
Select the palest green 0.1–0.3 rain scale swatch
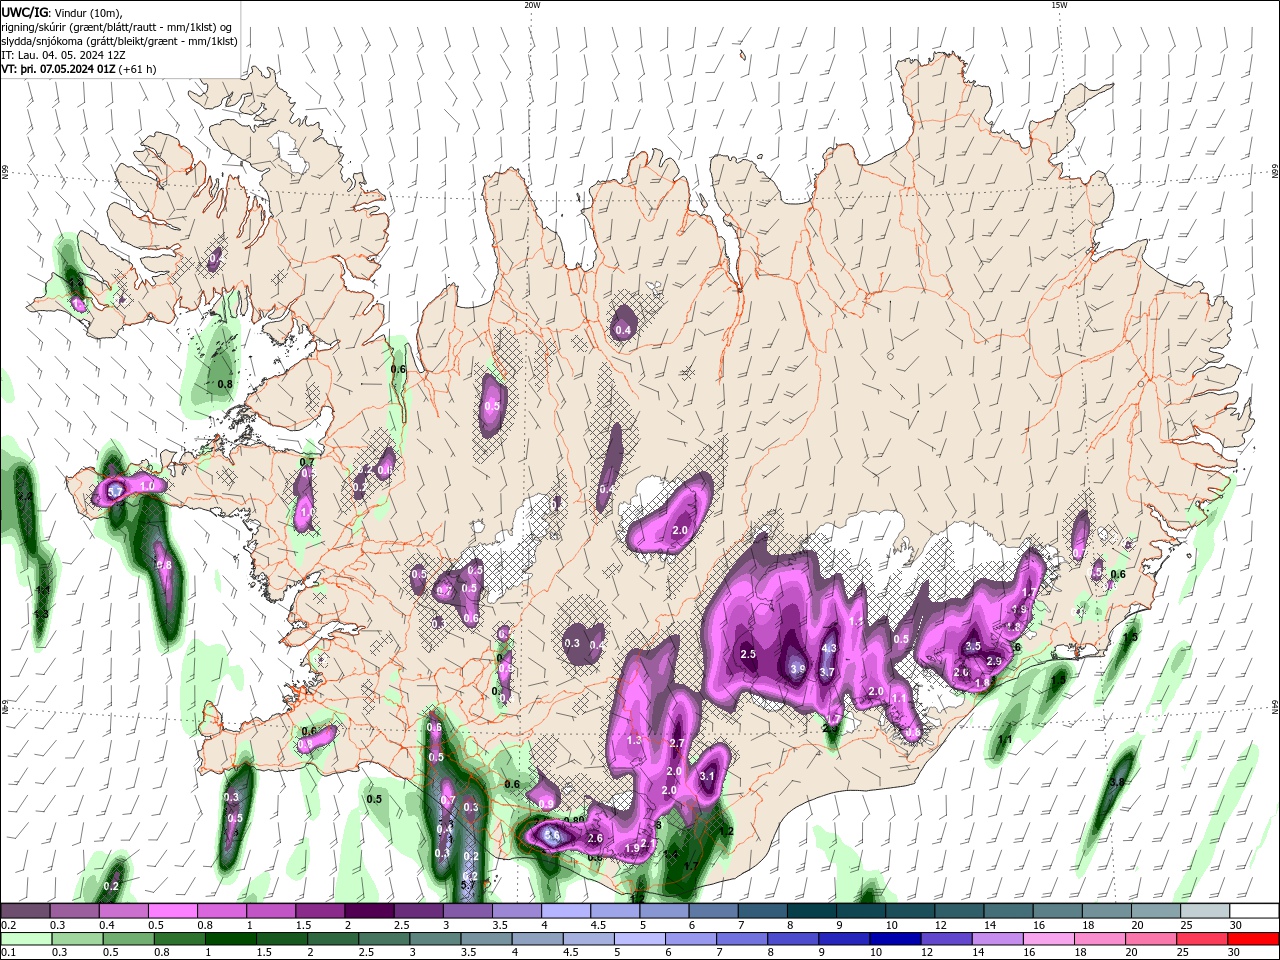tap(25, 939)
